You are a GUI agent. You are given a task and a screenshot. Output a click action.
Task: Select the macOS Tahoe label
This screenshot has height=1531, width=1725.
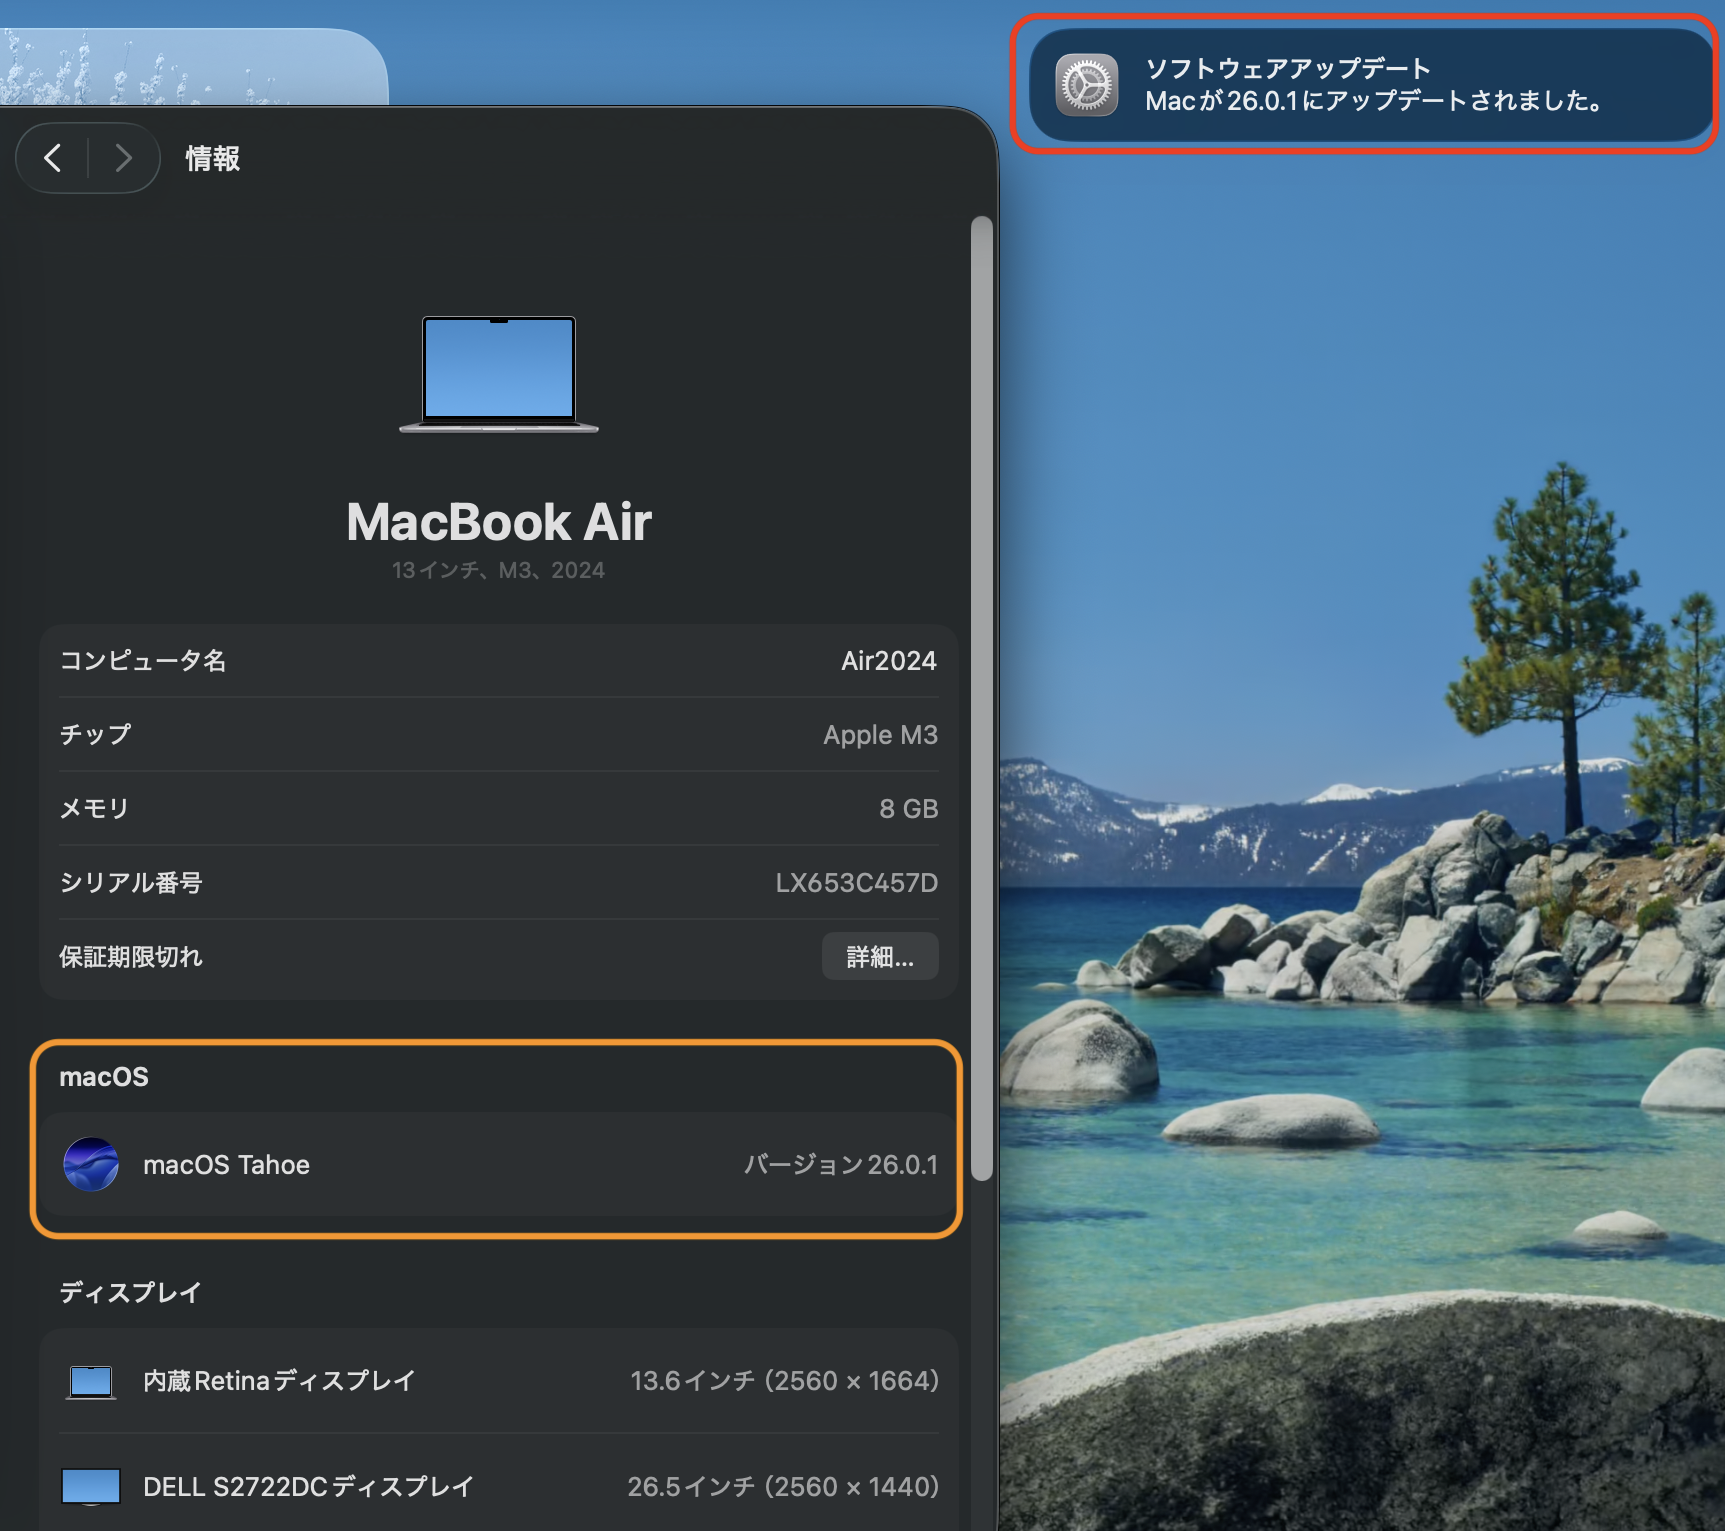point(226,1165)
